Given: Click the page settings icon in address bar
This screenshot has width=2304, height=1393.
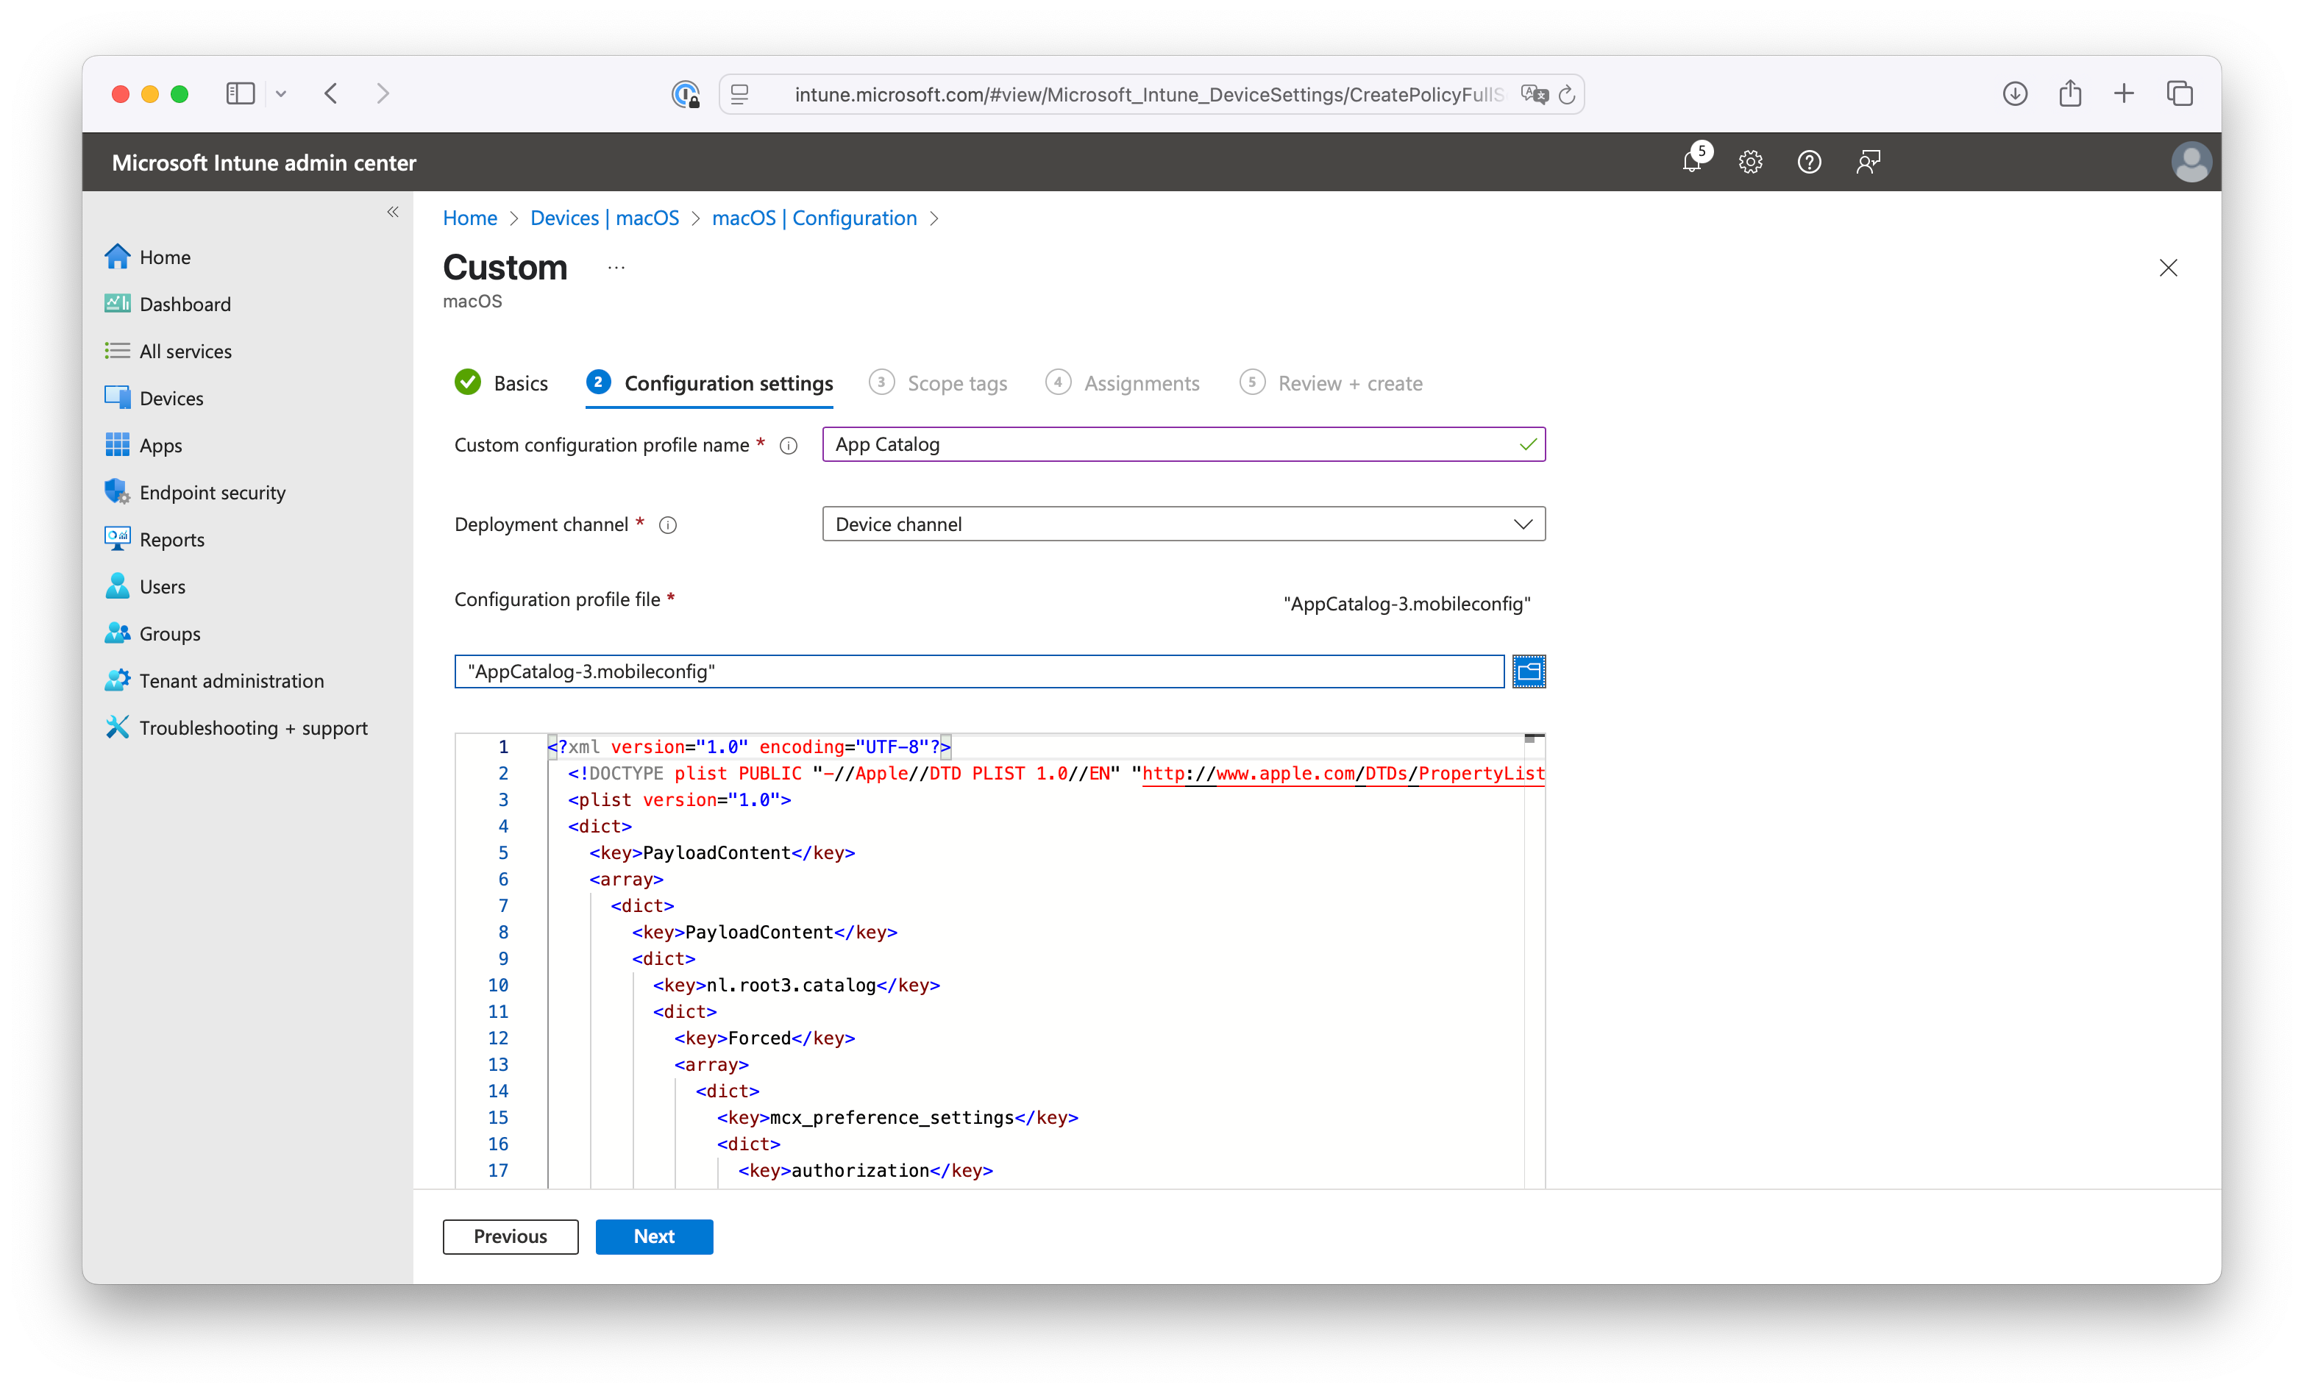Looking at the screenshot, I should pyautogui.click(x=740, y=94).
